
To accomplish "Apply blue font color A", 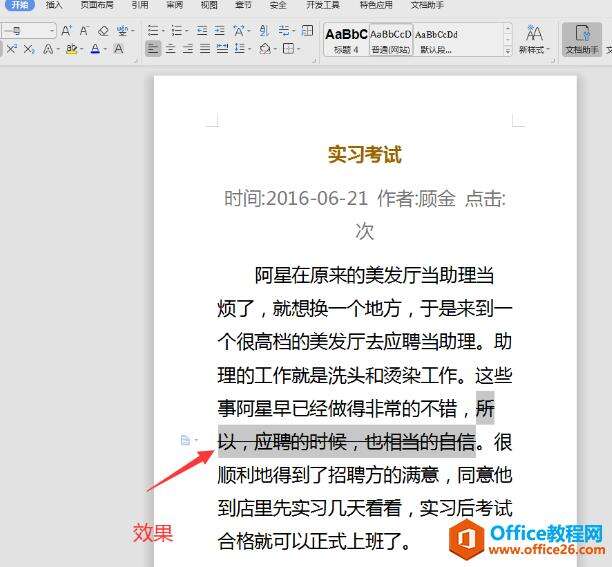I will pos(95,49).
